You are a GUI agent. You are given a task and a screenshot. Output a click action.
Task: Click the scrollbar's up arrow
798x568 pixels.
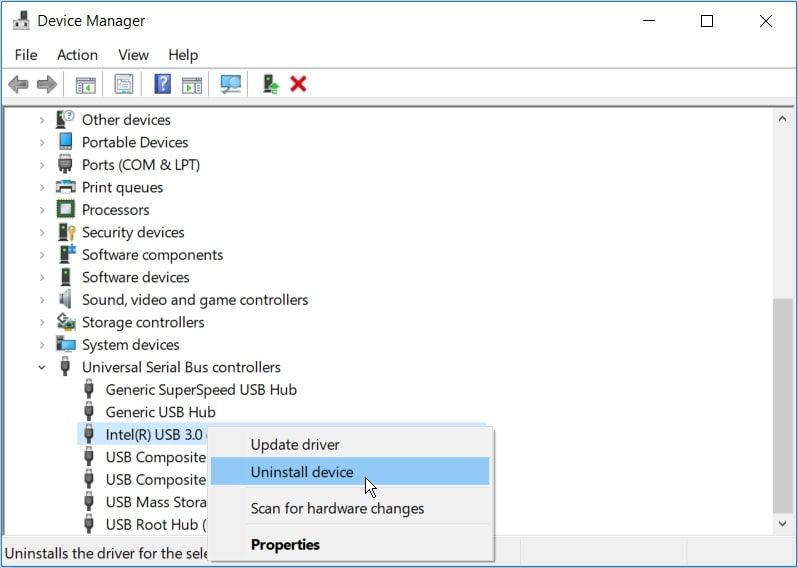click(784, 118)
